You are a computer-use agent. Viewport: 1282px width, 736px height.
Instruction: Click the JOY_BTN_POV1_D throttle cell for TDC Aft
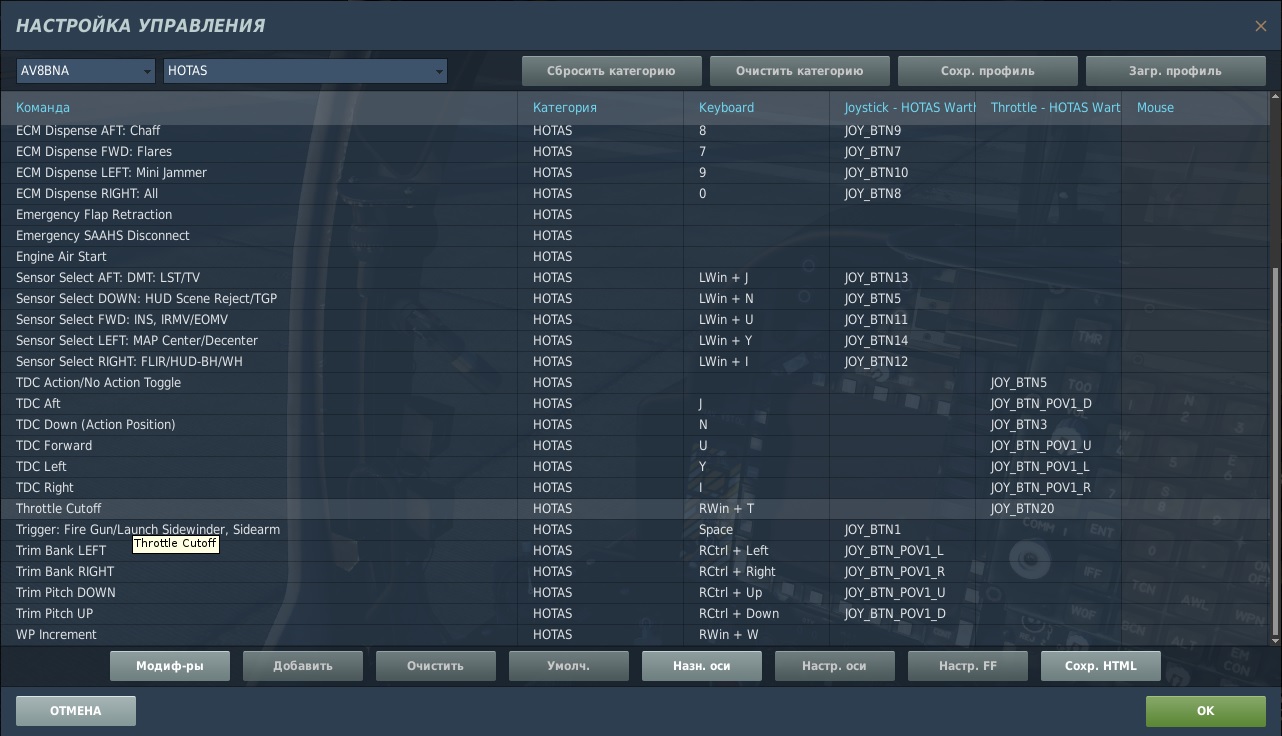[x=1048, y=404]
